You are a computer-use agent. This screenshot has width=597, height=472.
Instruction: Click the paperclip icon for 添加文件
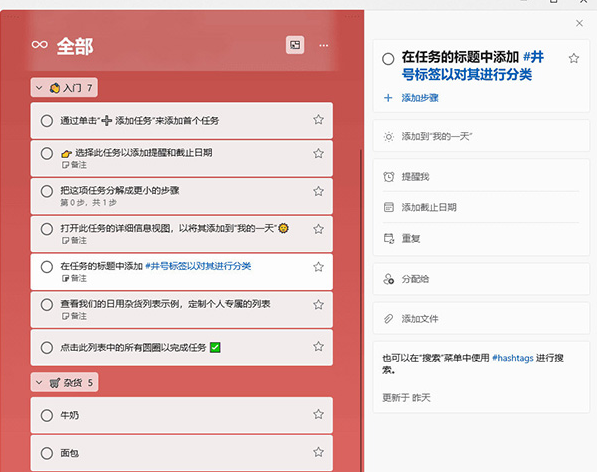pos(388,319)
